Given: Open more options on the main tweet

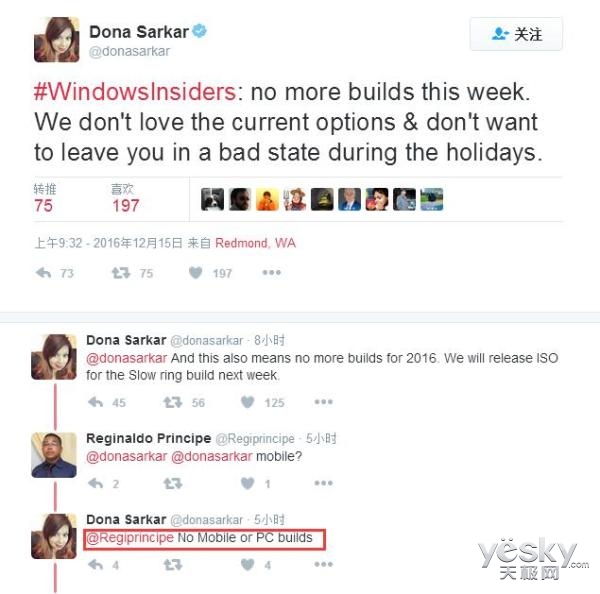Looking at the screenshot, I should click(x=272, y=273).
